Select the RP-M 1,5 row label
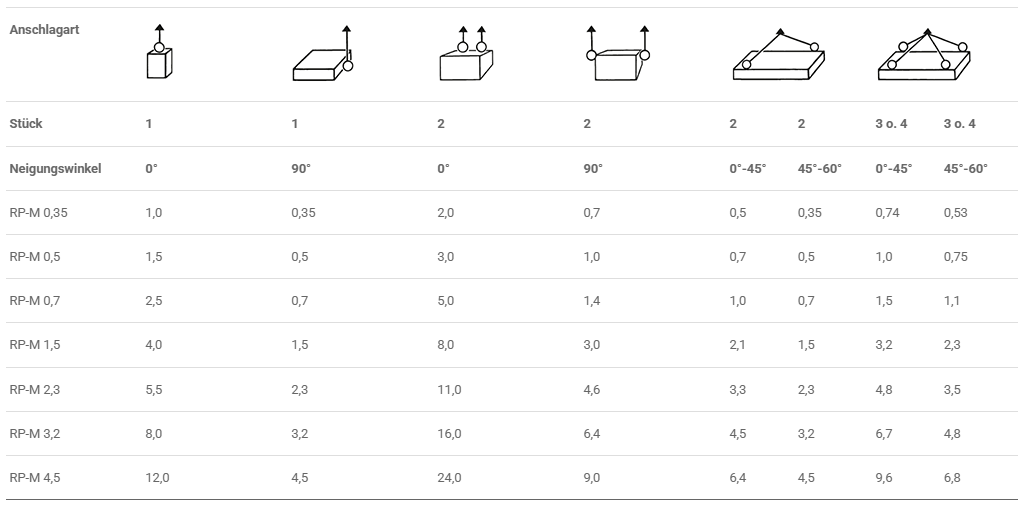The image size is (1023, 505). point(35,345)
